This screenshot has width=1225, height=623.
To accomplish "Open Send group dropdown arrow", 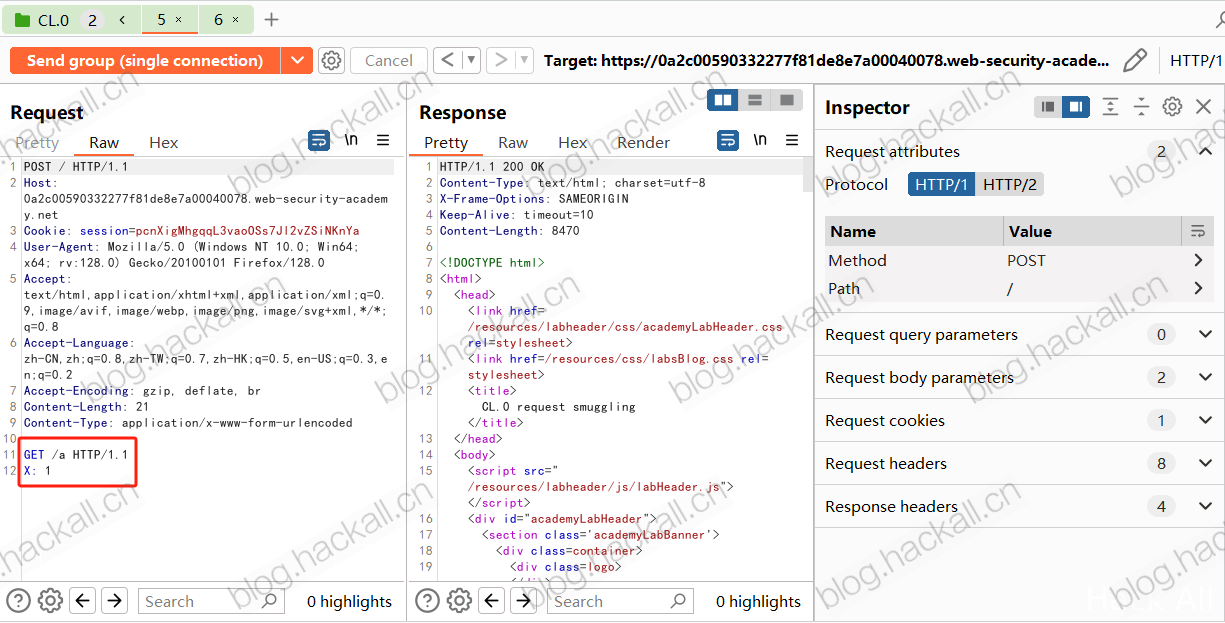I will pyautogui.click(x=297, y=61).
